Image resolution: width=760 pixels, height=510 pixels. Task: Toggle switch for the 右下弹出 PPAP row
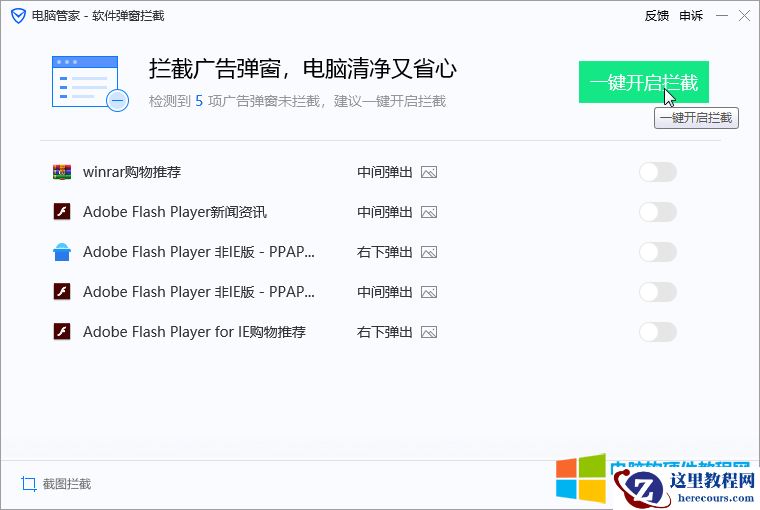tap(657, 252)
